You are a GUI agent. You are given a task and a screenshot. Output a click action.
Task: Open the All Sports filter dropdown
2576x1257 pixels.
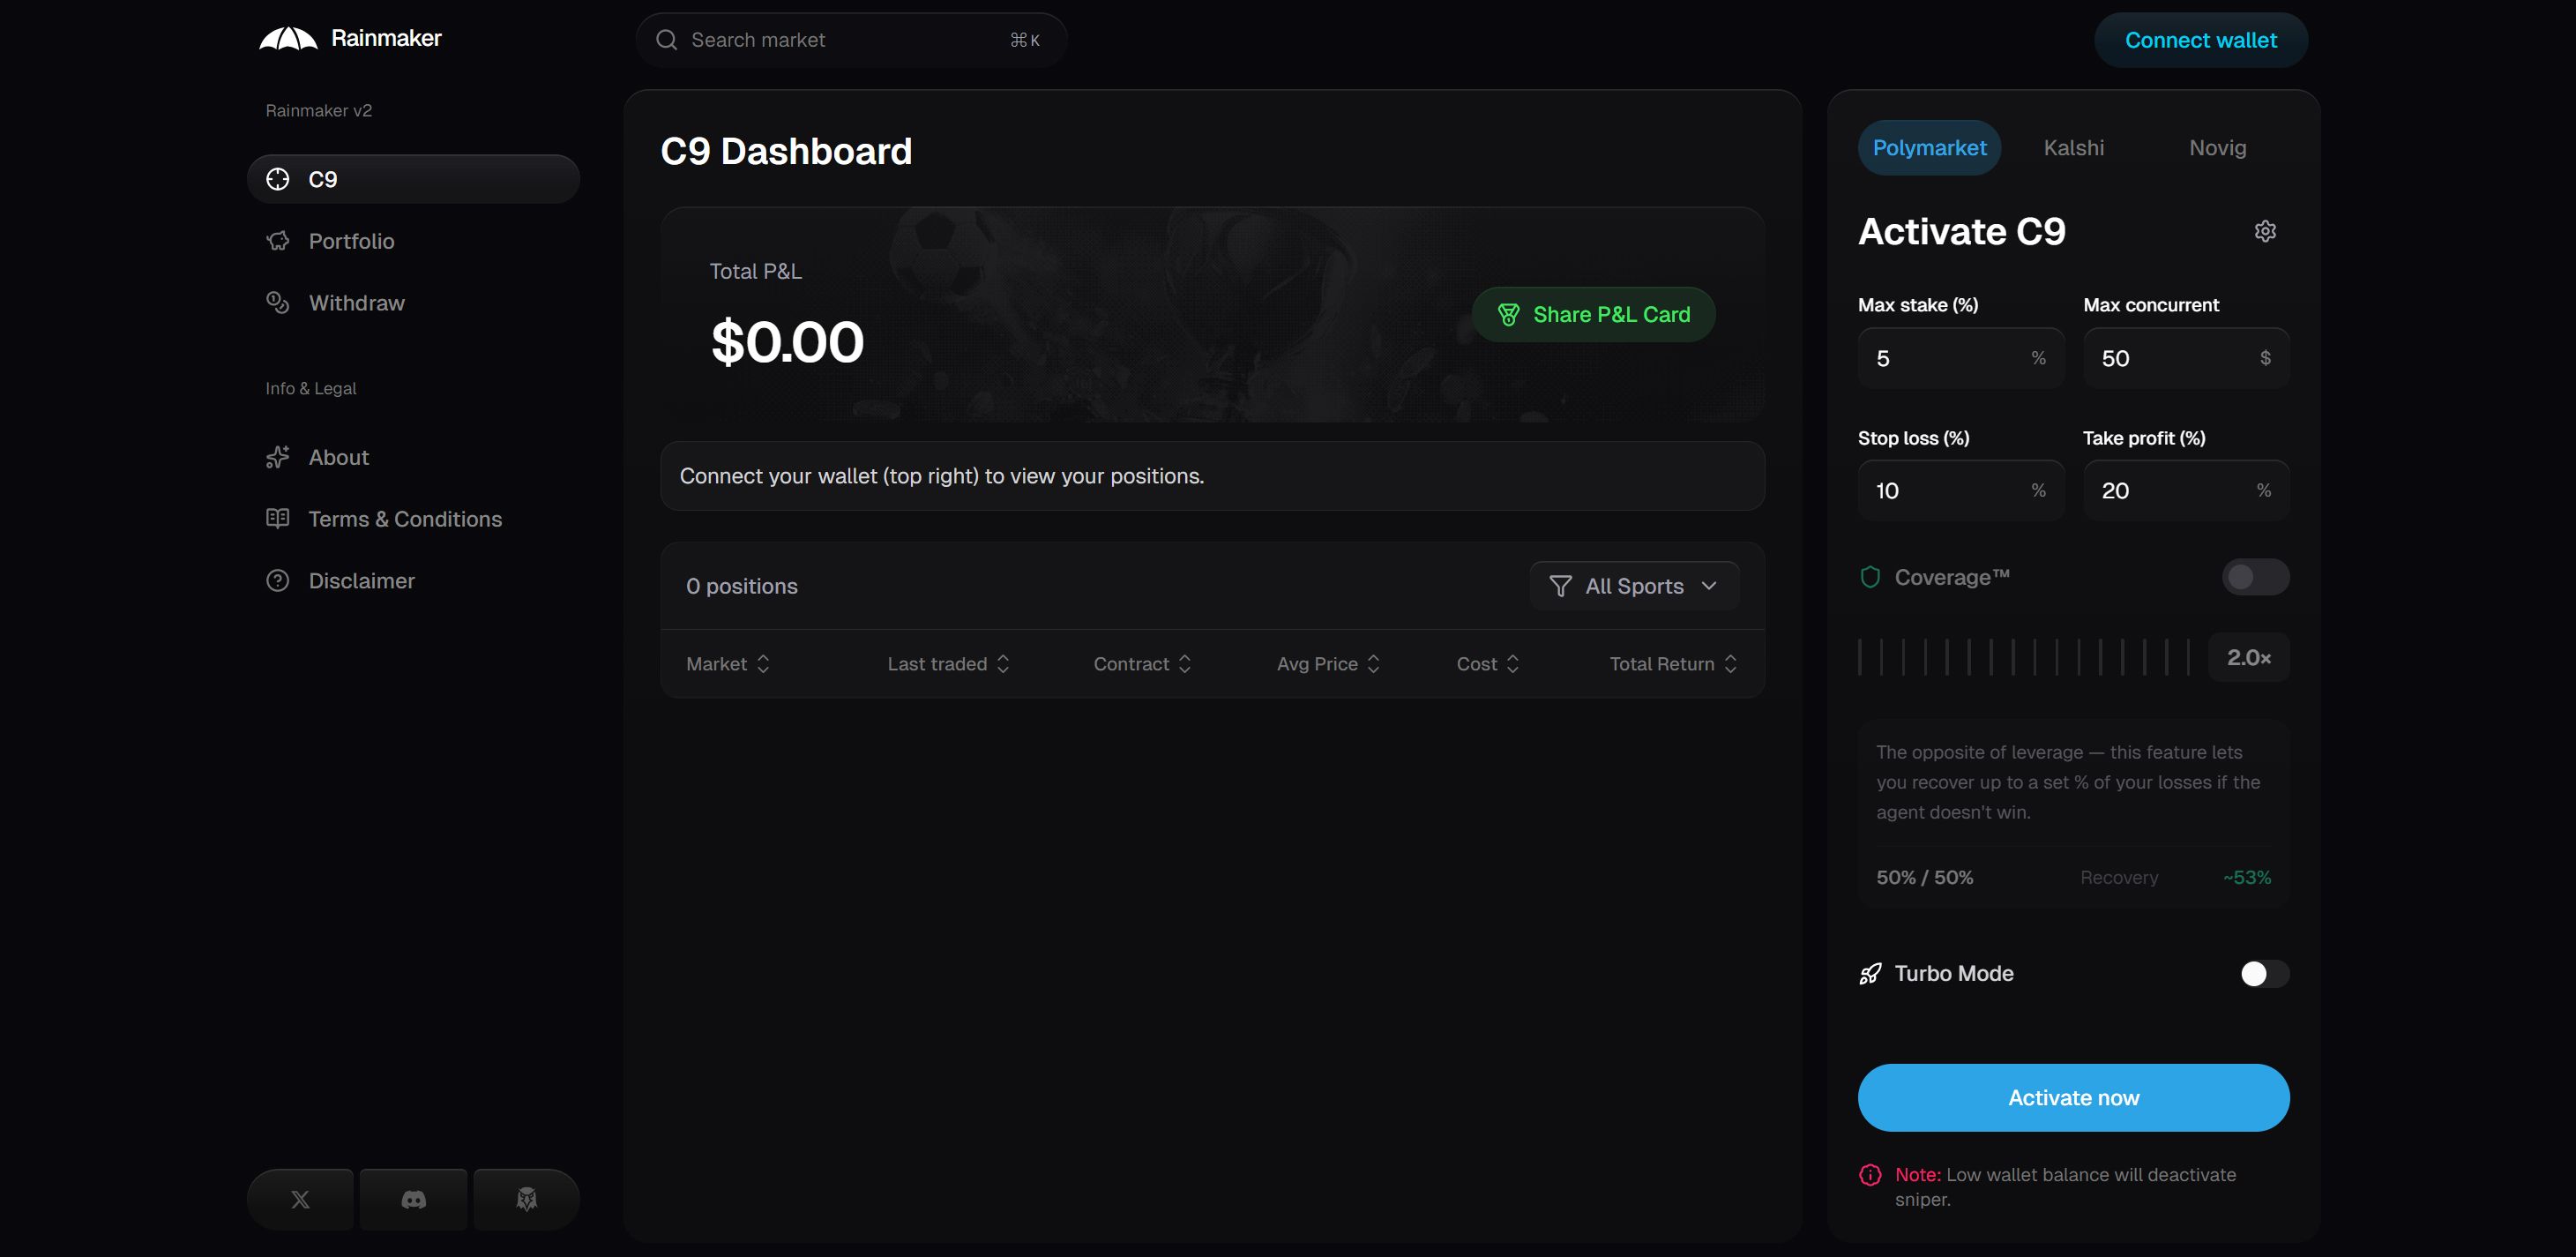[1633, 586]
